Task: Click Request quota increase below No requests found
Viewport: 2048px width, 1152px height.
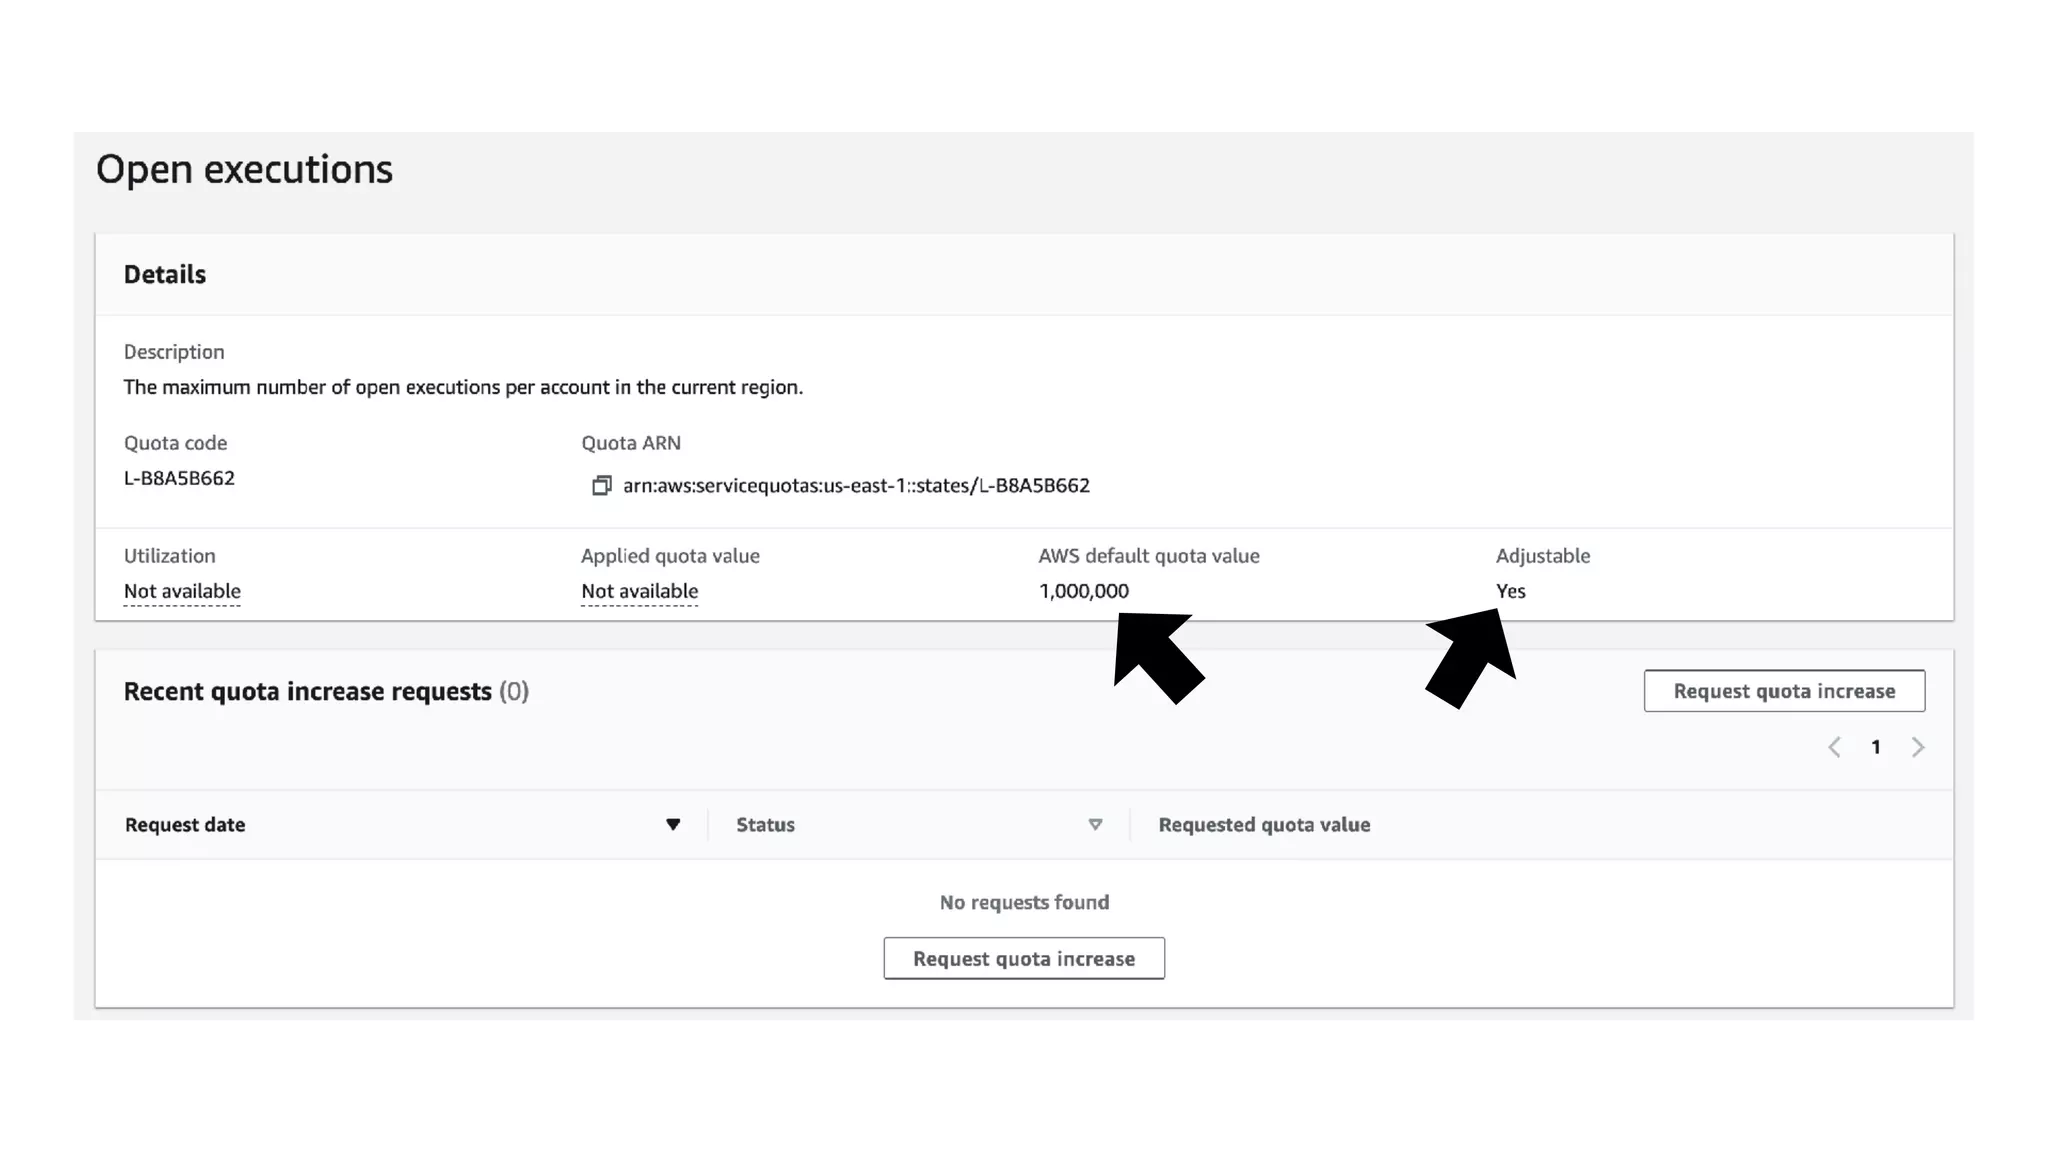Action: coord(1023,958)
